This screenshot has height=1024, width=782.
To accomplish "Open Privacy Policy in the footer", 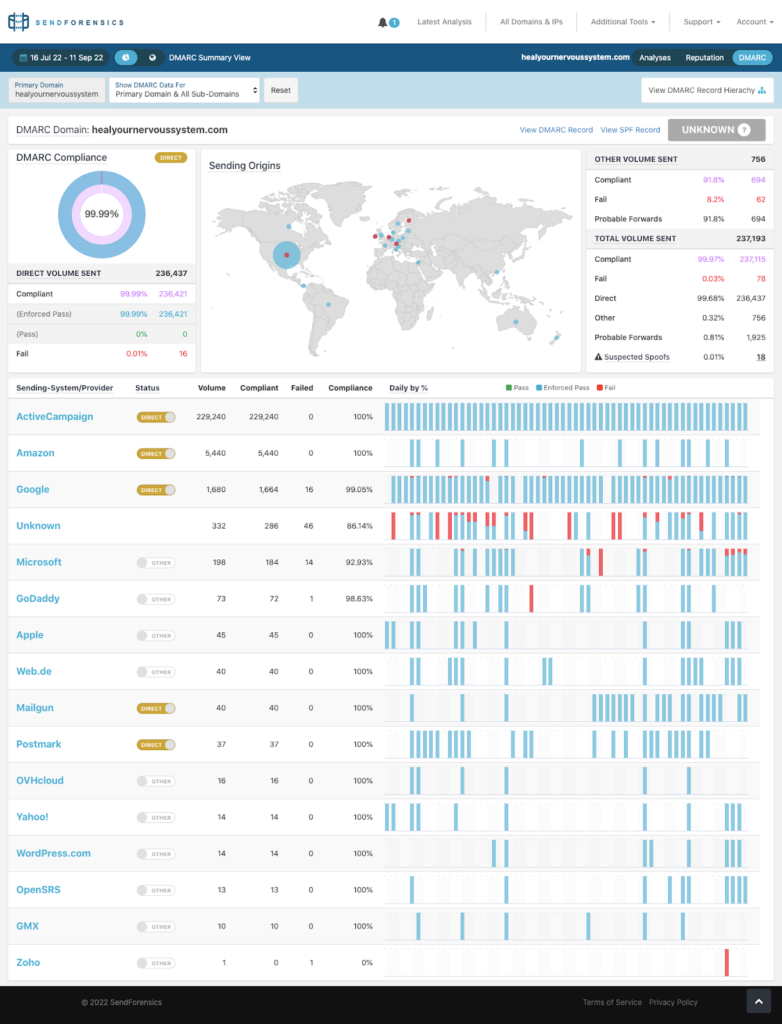I will point(673,1002).
